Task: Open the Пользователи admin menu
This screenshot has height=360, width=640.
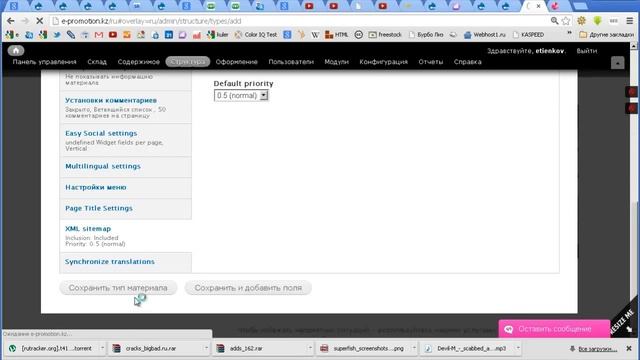Action: click(x=291, y=62)
